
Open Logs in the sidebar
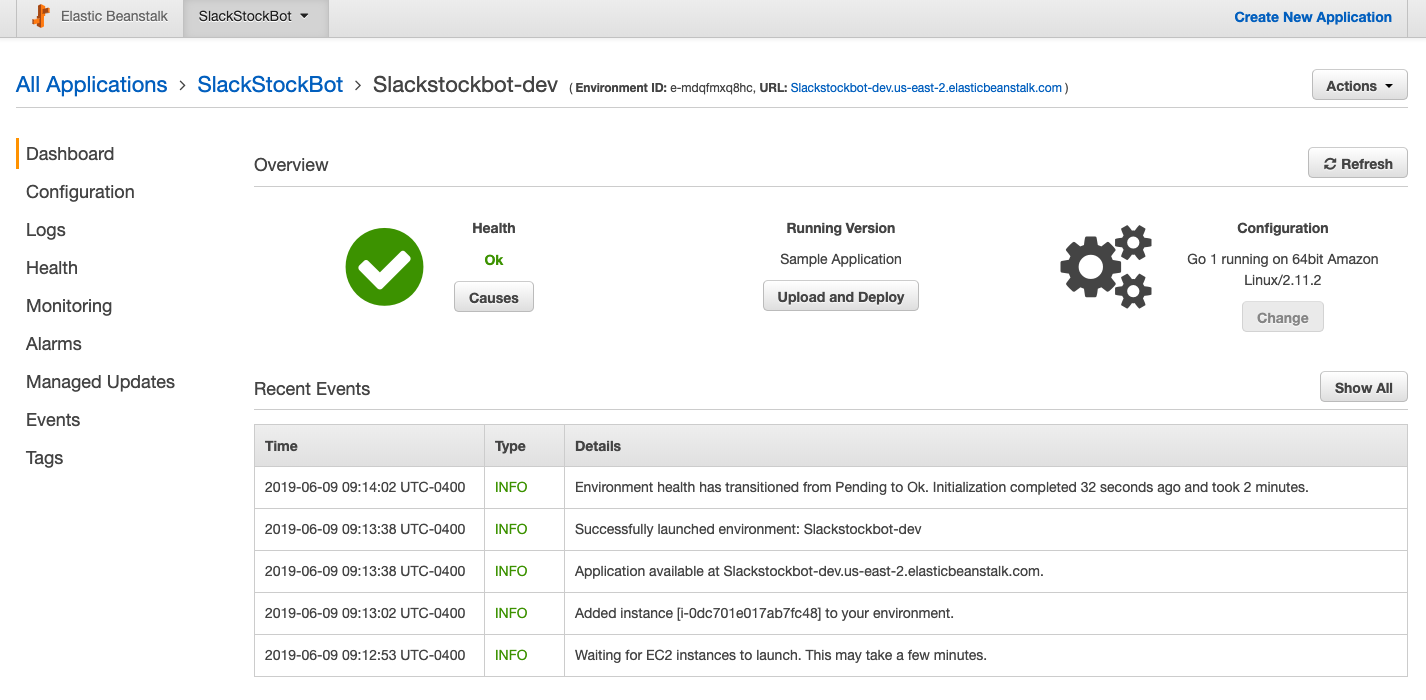tap(46, 230)
